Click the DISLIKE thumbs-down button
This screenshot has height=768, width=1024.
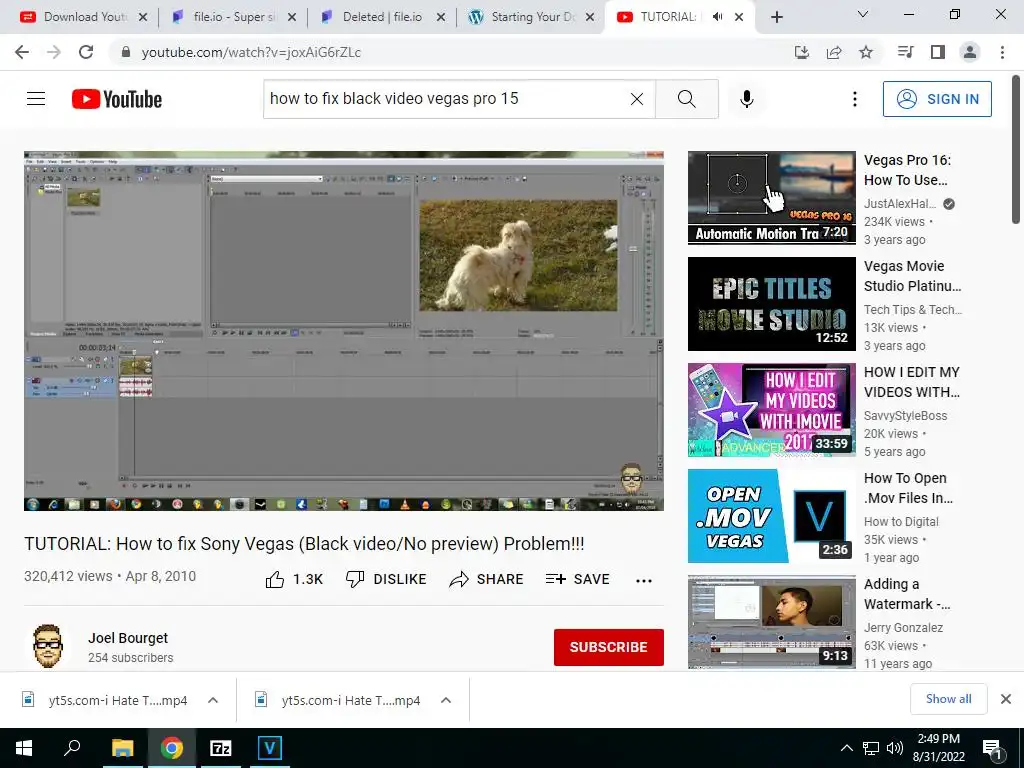[x=386, y=579]
